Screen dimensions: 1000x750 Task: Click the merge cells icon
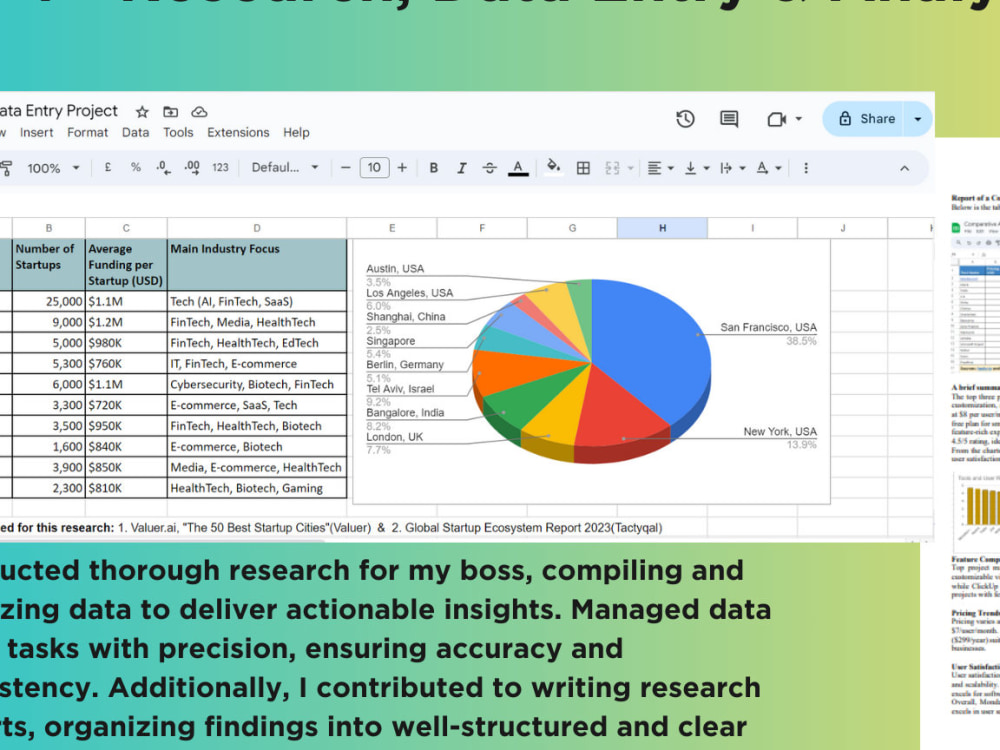pyautogui.click(x=612, y=168)
